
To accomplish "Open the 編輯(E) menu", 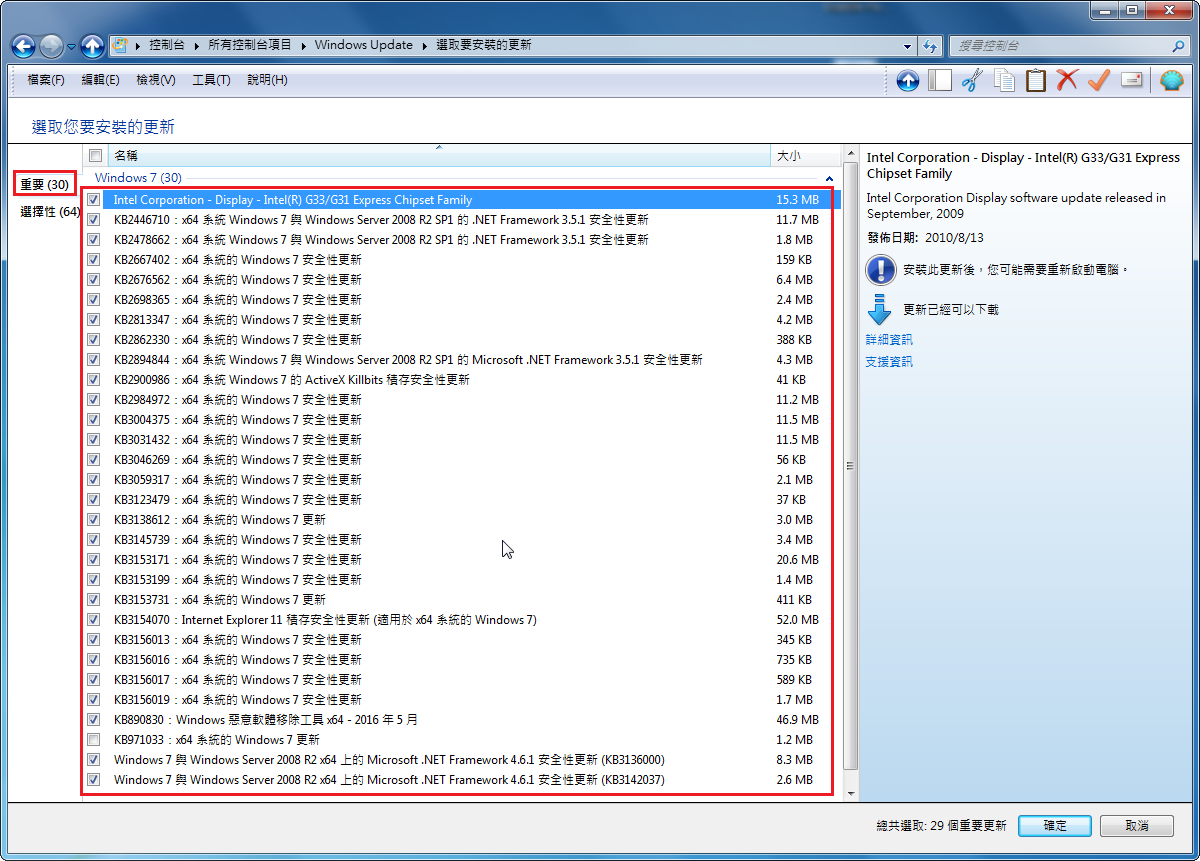I will 100,80.
